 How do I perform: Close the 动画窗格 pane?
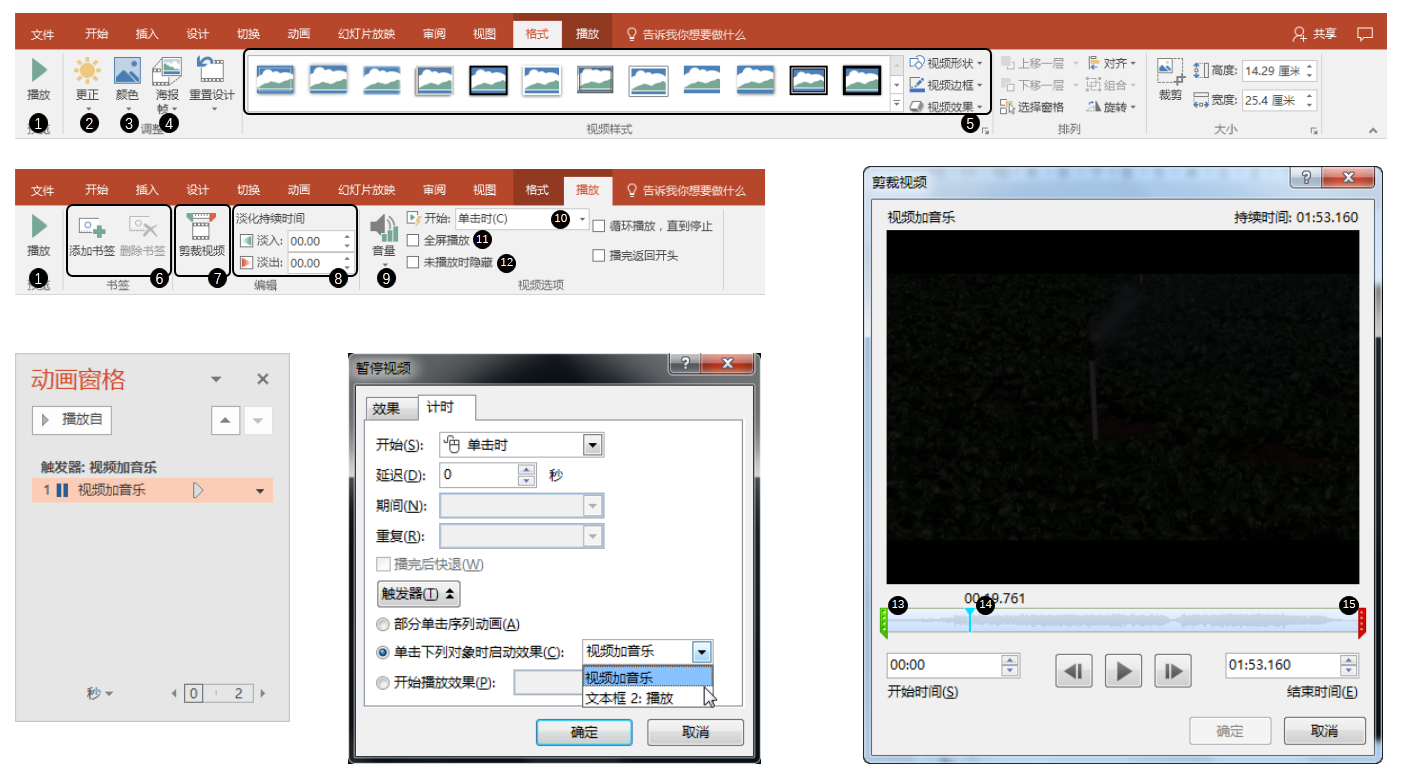[263, 379]
